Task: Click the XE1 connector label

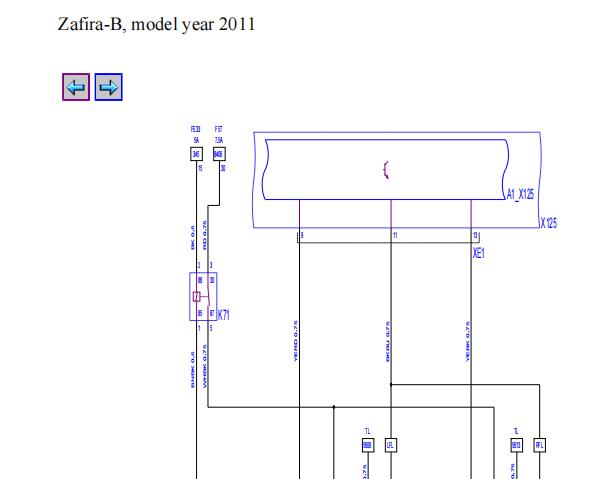Action: (478, 253)
